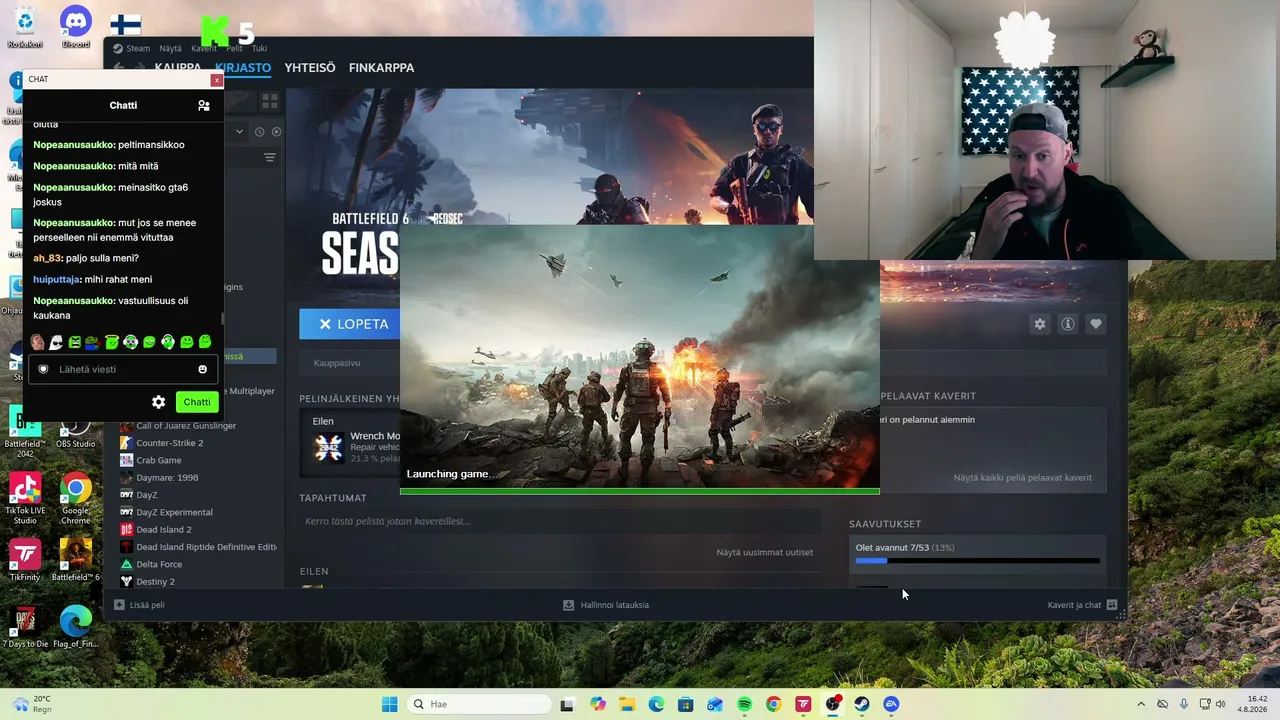
Task: Select Crab Game in the library list
Action: pyautogui.click(x=158, y=460)
